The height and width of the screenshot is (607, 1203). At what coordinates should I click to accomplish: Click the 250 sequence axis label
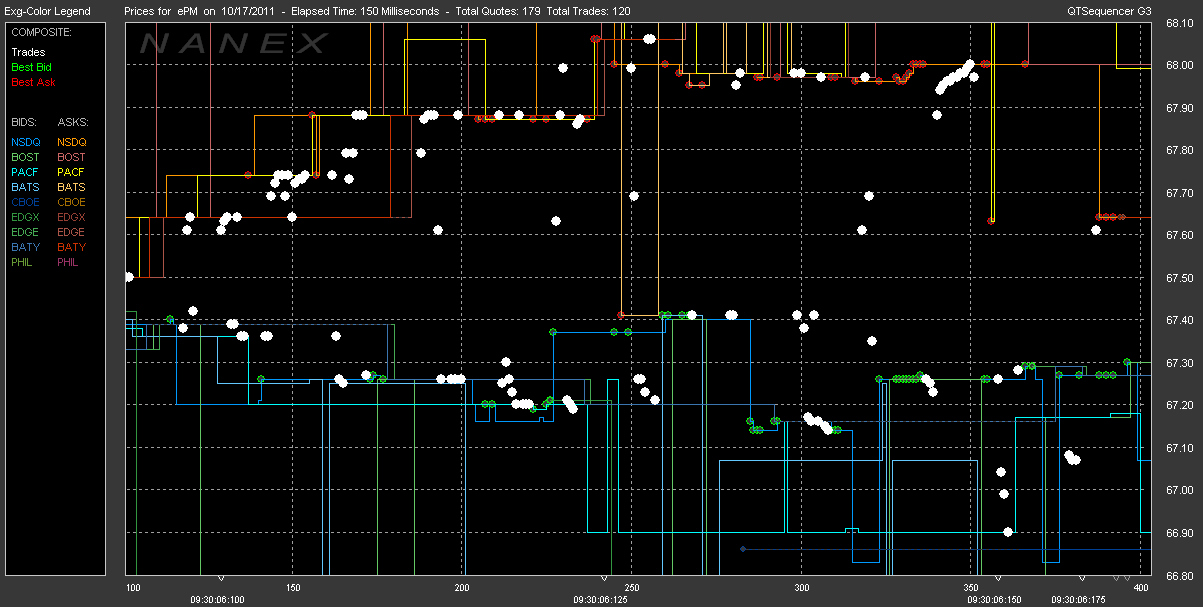(631, 587)
